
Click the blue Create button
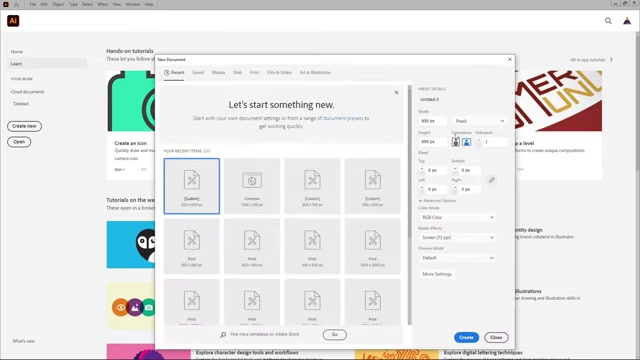[x=466, y=338]
